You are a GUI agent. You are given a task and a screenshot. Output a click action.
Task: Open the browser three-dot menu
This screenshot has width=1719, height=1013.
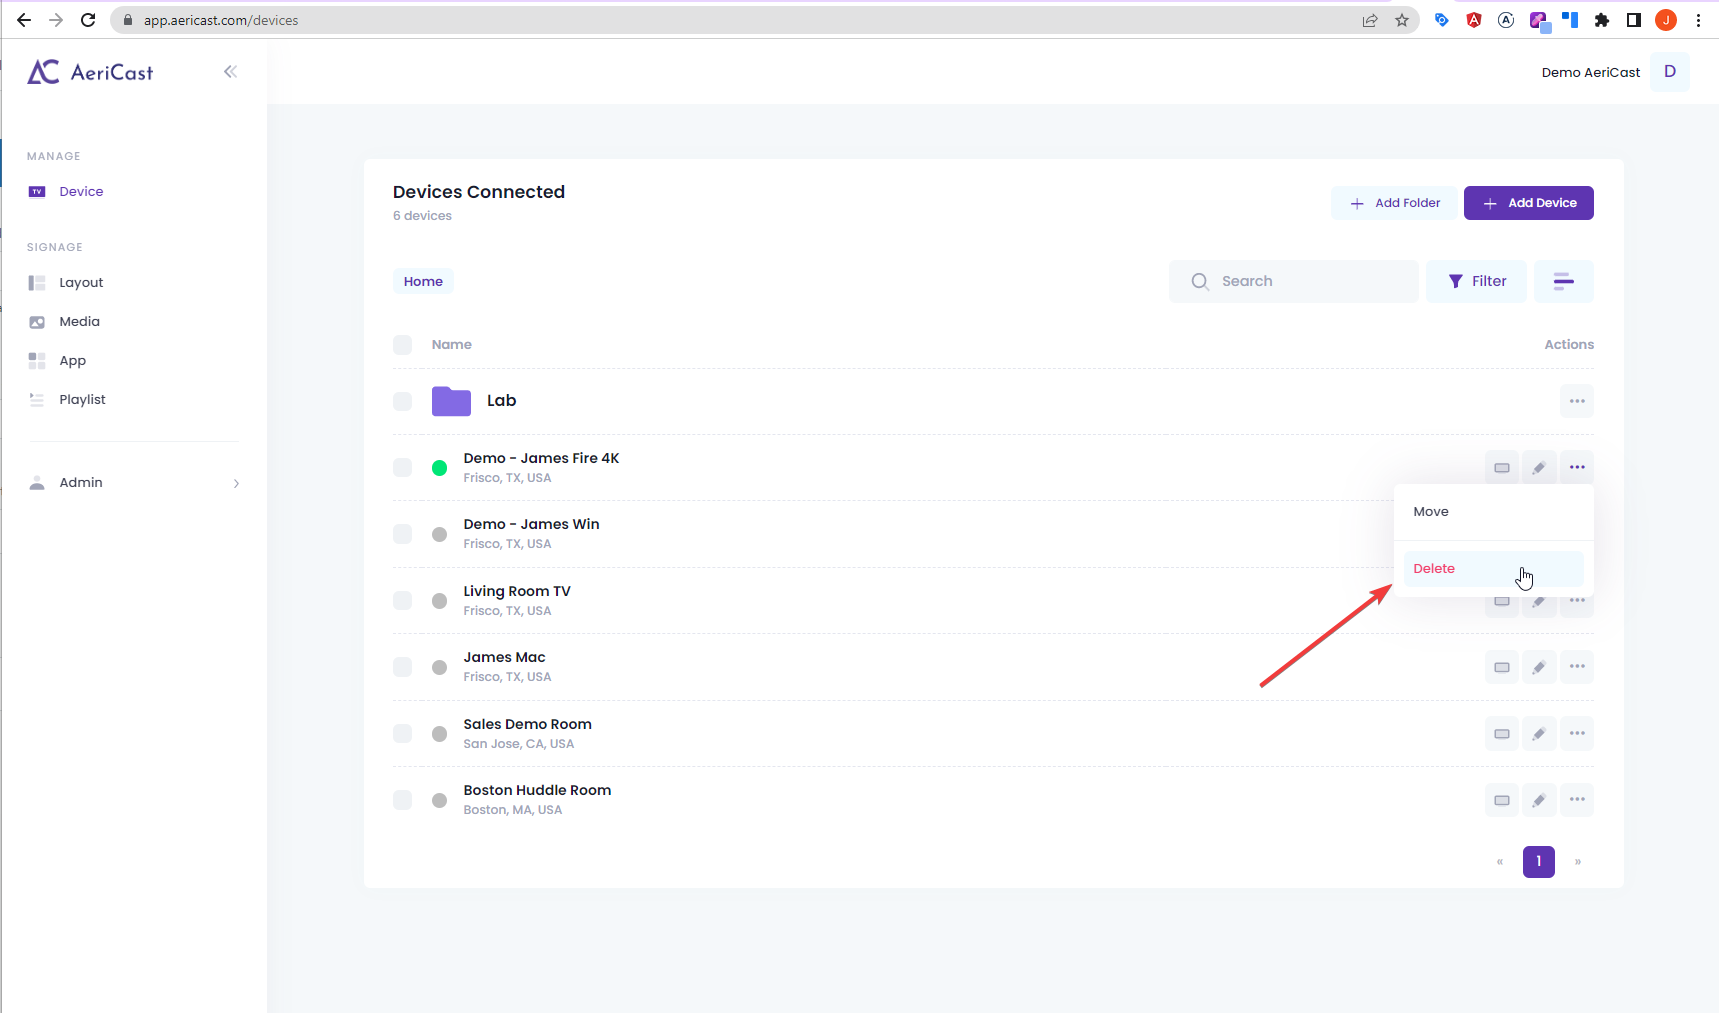point(1698,20)
